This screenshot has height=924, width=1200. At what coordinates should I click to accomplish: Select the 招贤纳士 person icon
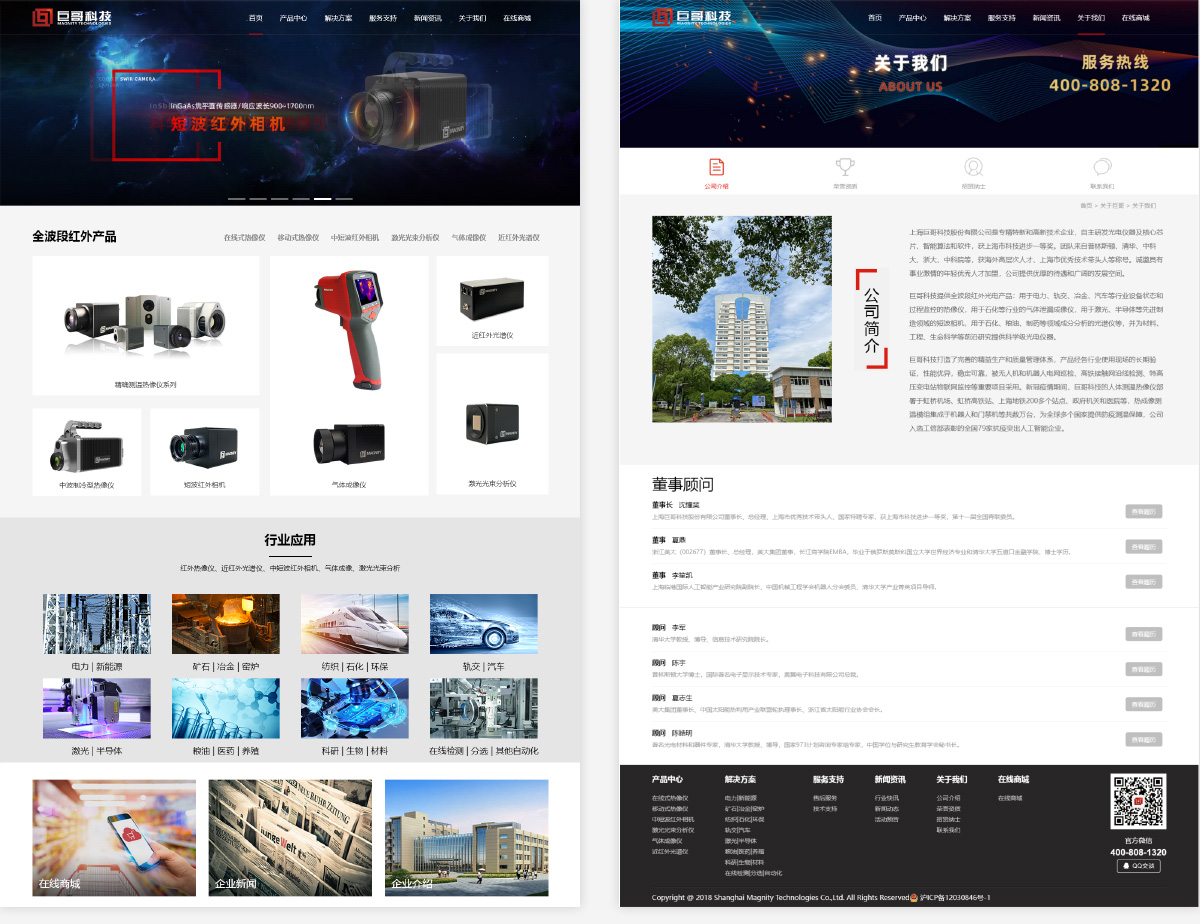tap(973, 167)
